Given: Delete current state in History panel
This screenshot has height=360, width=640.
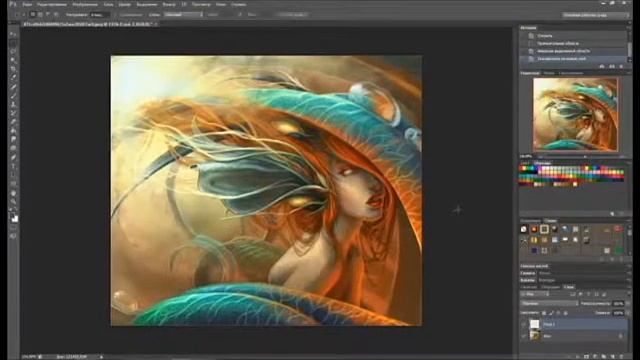Looking at the screenshot, I should coord(621,67).
